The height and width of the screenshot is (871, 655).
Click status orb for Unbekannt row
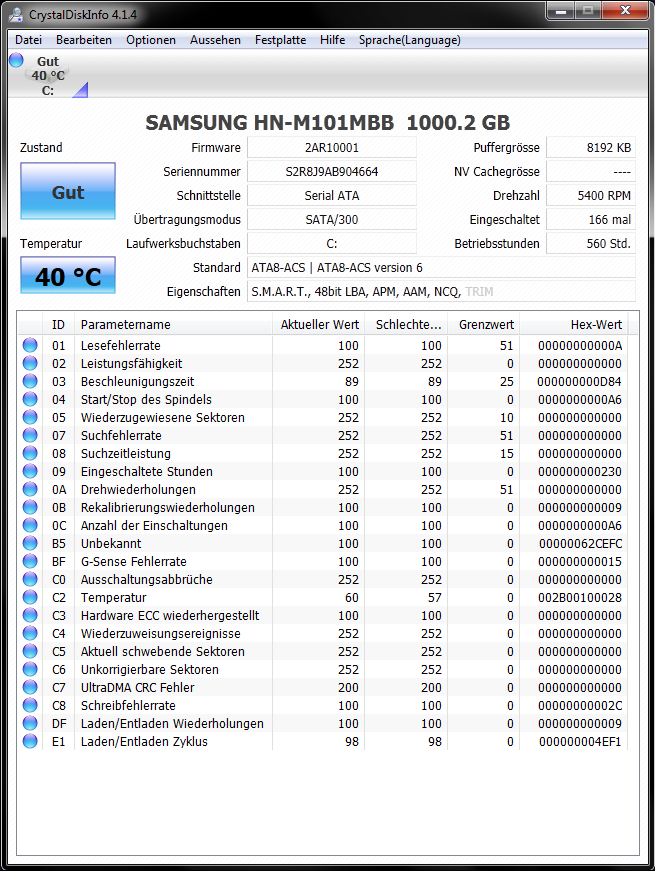(x=30, y=543)
